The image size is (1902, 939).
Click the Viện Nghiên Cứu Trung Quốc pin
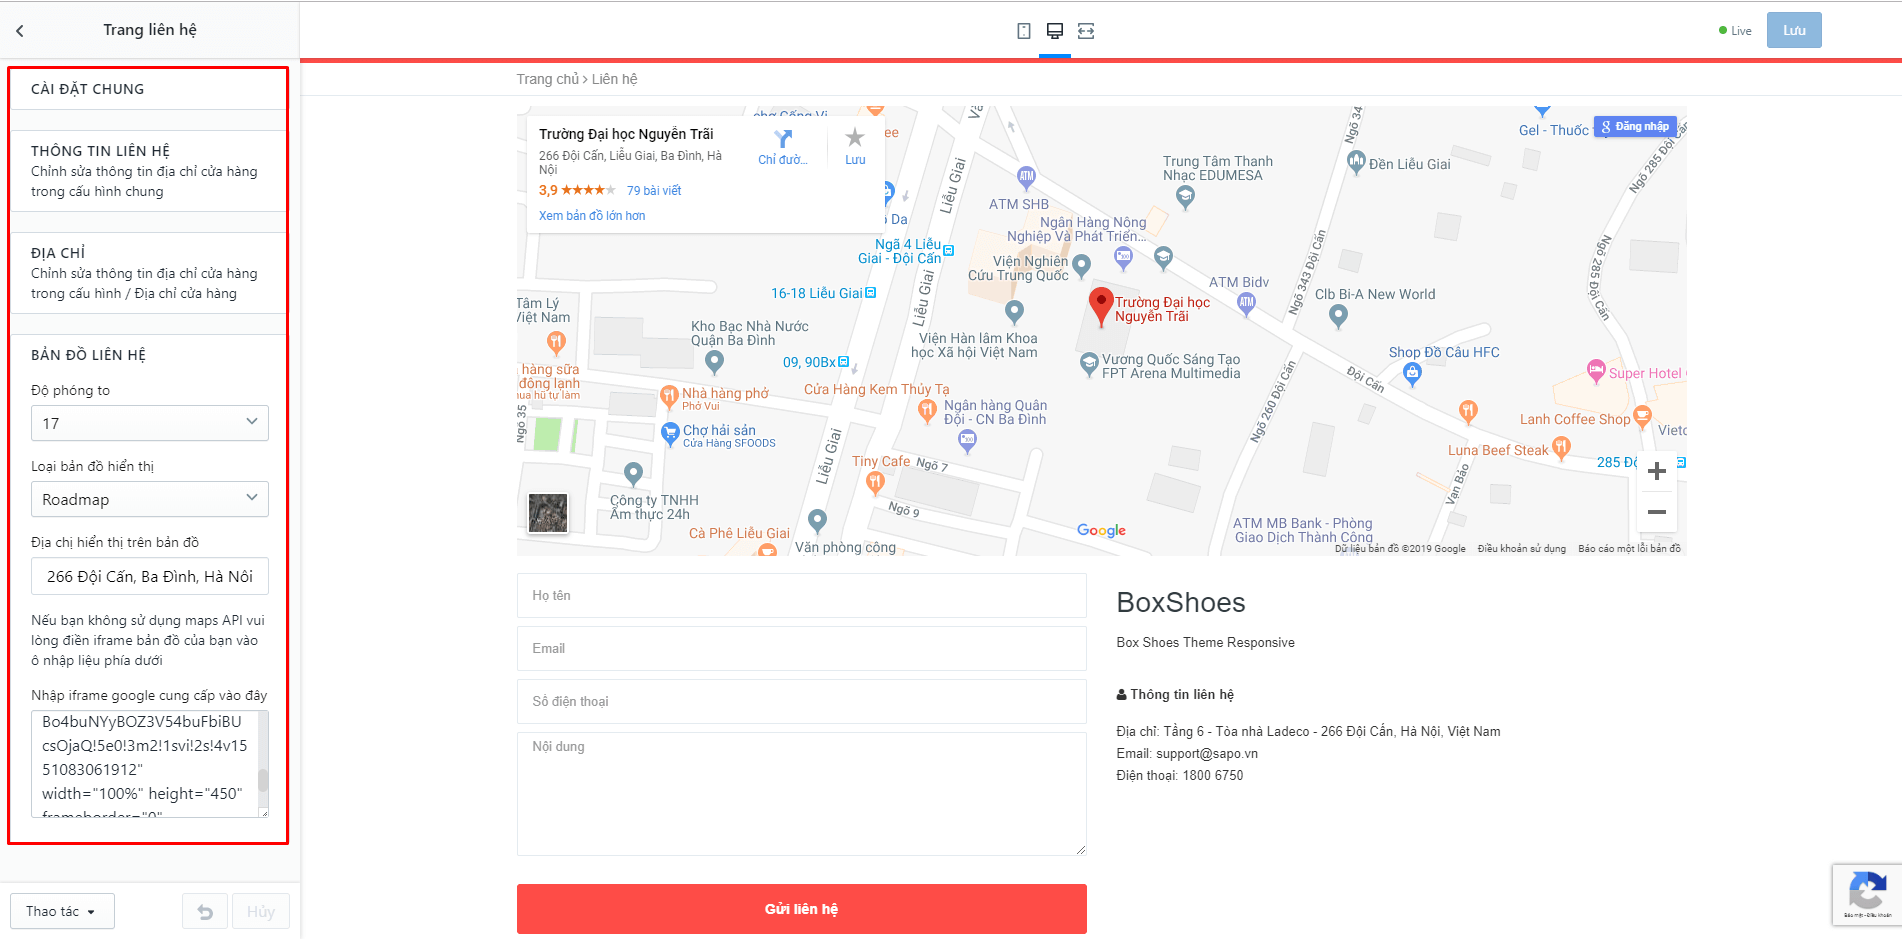tap(1081, 265)
